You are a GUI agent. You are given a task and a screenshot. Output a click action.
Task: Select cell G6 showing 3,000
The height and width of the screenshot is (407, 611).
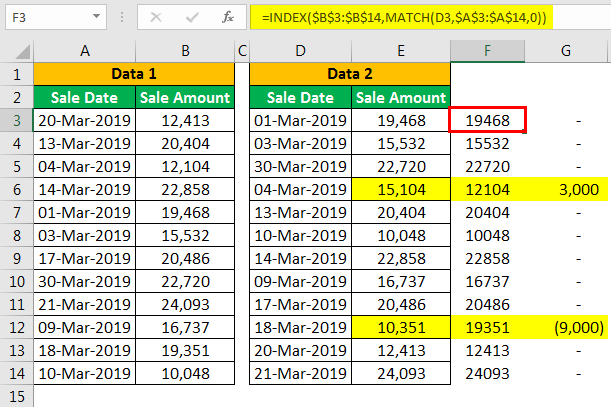point(566,189)
